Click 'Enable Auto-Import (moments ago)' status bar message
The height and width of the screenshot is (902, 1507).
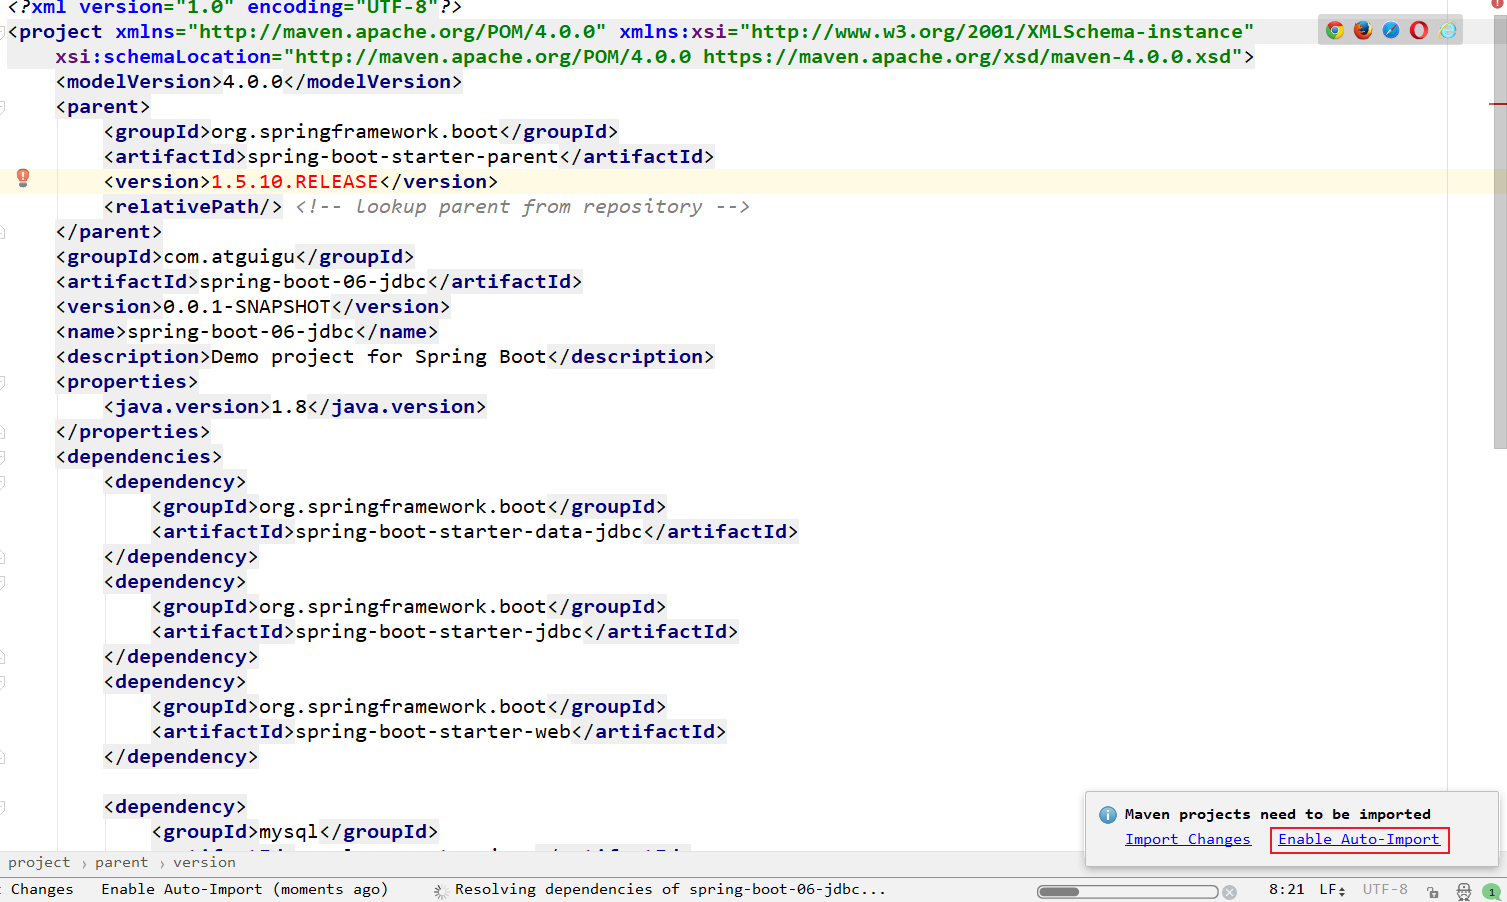[x=244, y=889]
